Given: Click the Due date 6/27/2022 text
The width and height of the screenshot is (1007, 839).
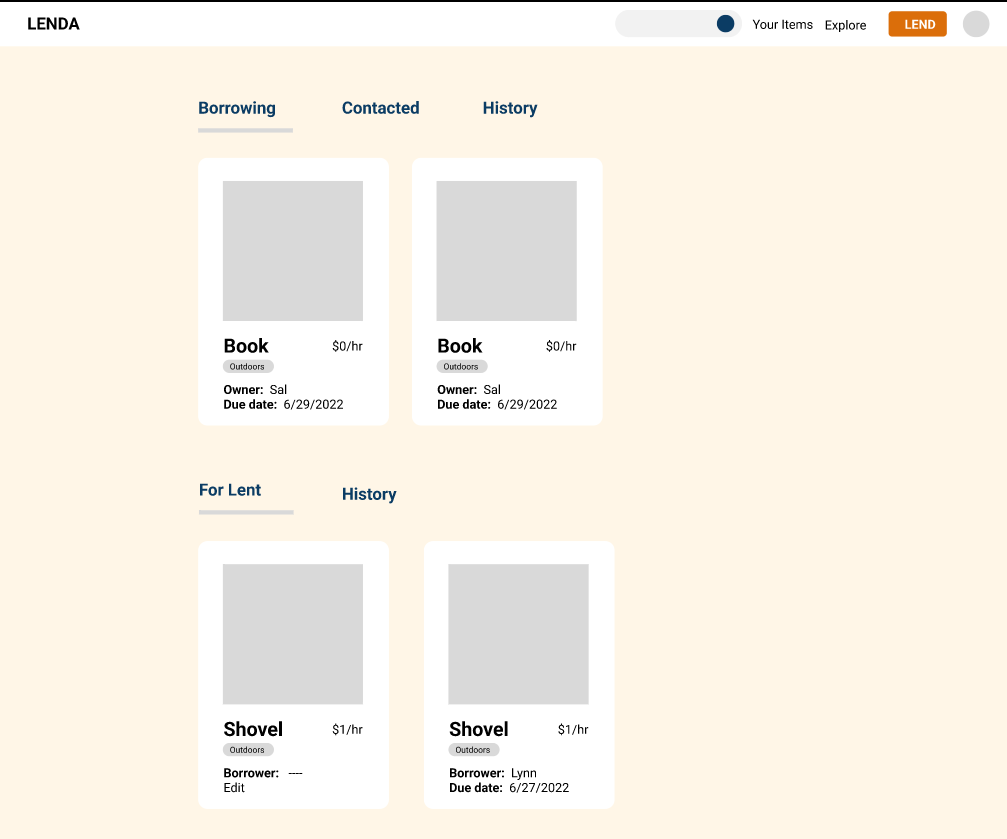Looking at the screenshot, I should tap(509, 788).
